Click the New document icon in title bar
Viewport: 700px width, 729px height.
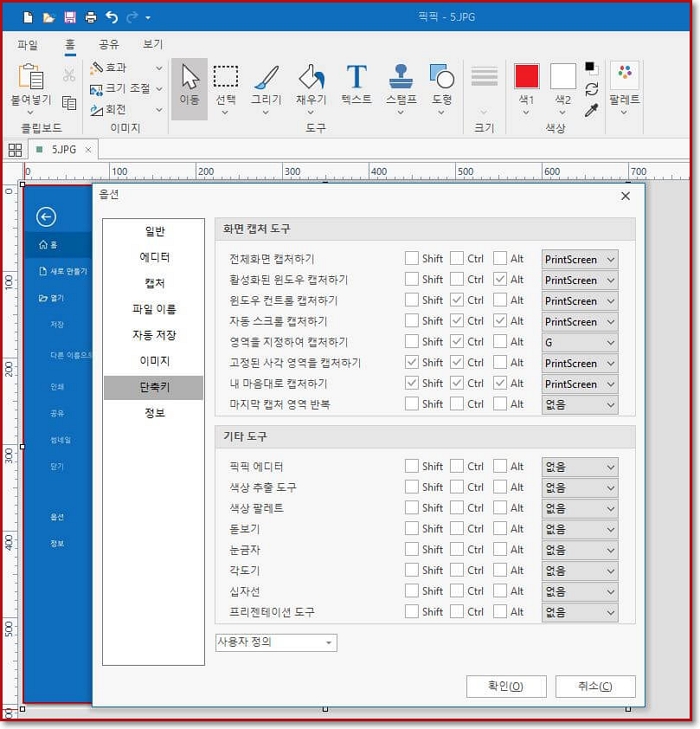tap(28, 18)
